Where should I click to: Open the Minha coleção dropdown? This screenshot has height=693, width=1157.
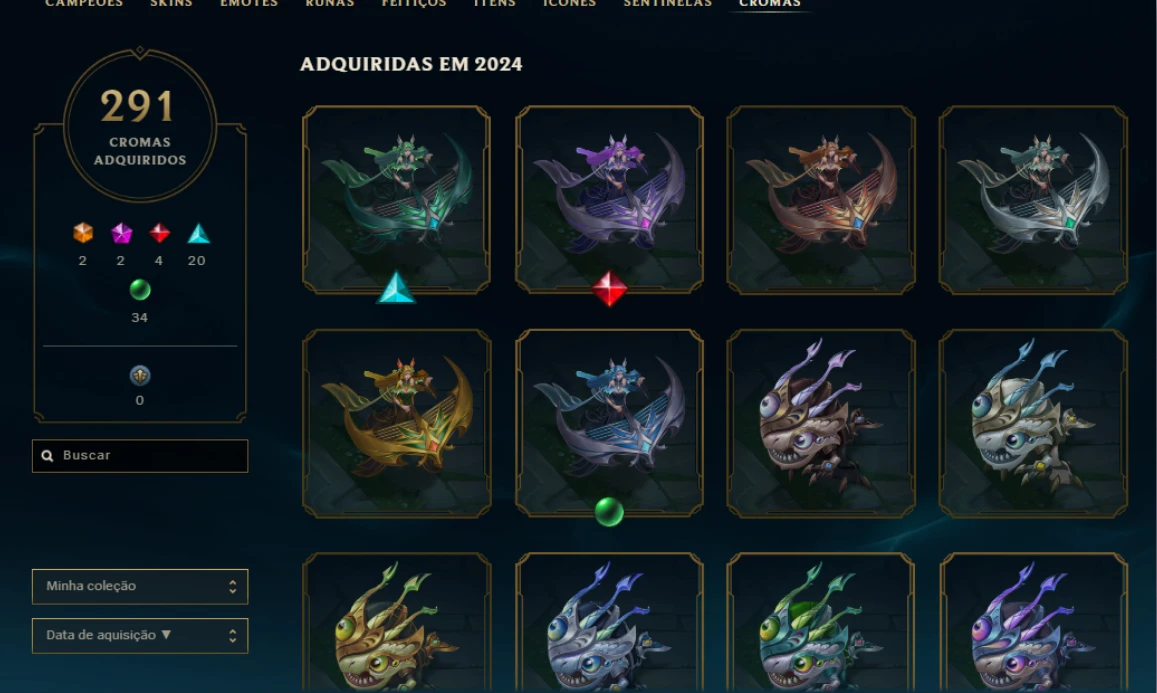[140, 587]
